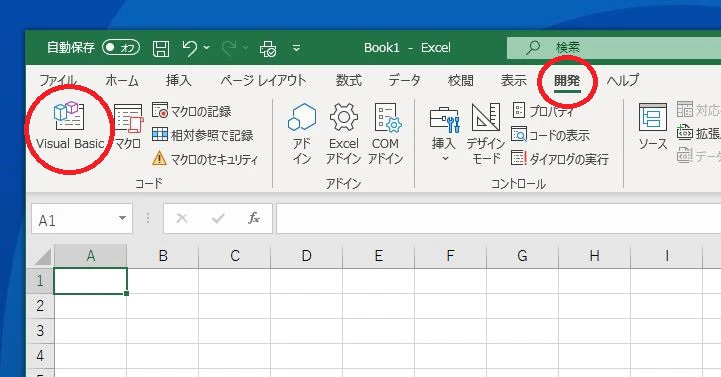Screen dimensions: 721x377
Task: Open the ページレイアウト tab
Action: 263,80
